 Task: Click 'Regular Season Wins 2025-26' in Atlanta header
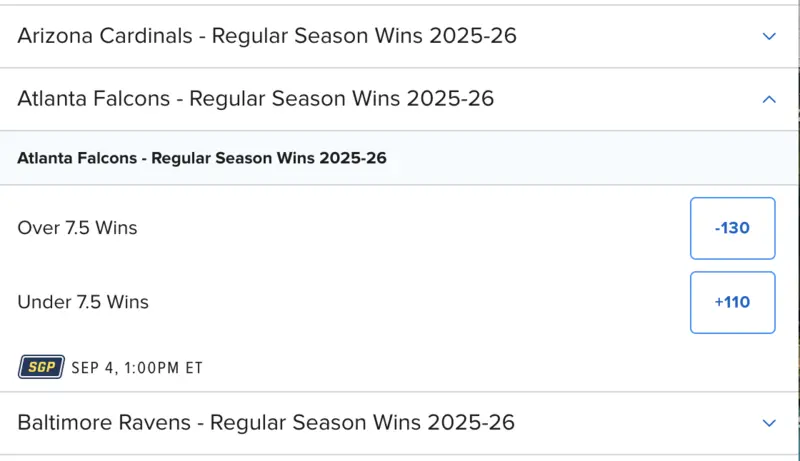(x=341, y=98)
